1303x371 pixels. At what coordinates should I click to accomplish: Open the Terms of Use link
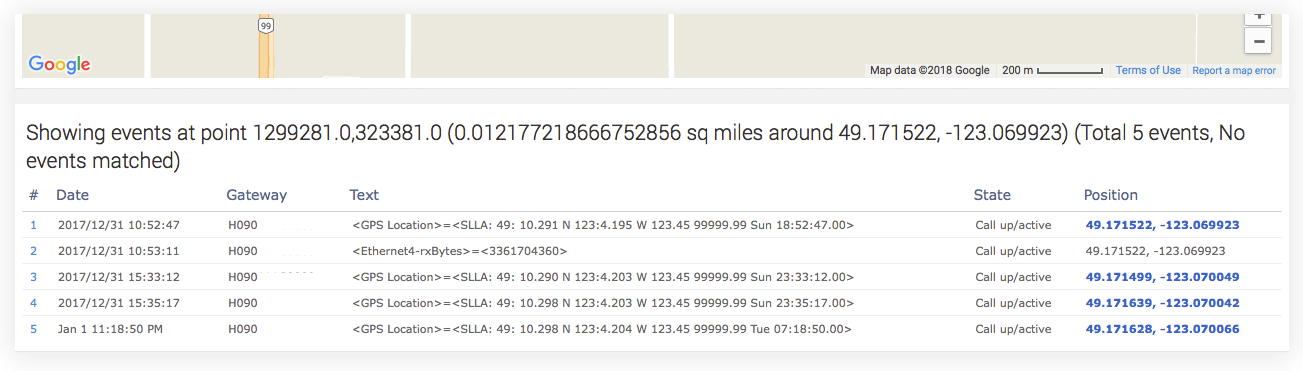pyautogui.click(x=1148, y=71)
